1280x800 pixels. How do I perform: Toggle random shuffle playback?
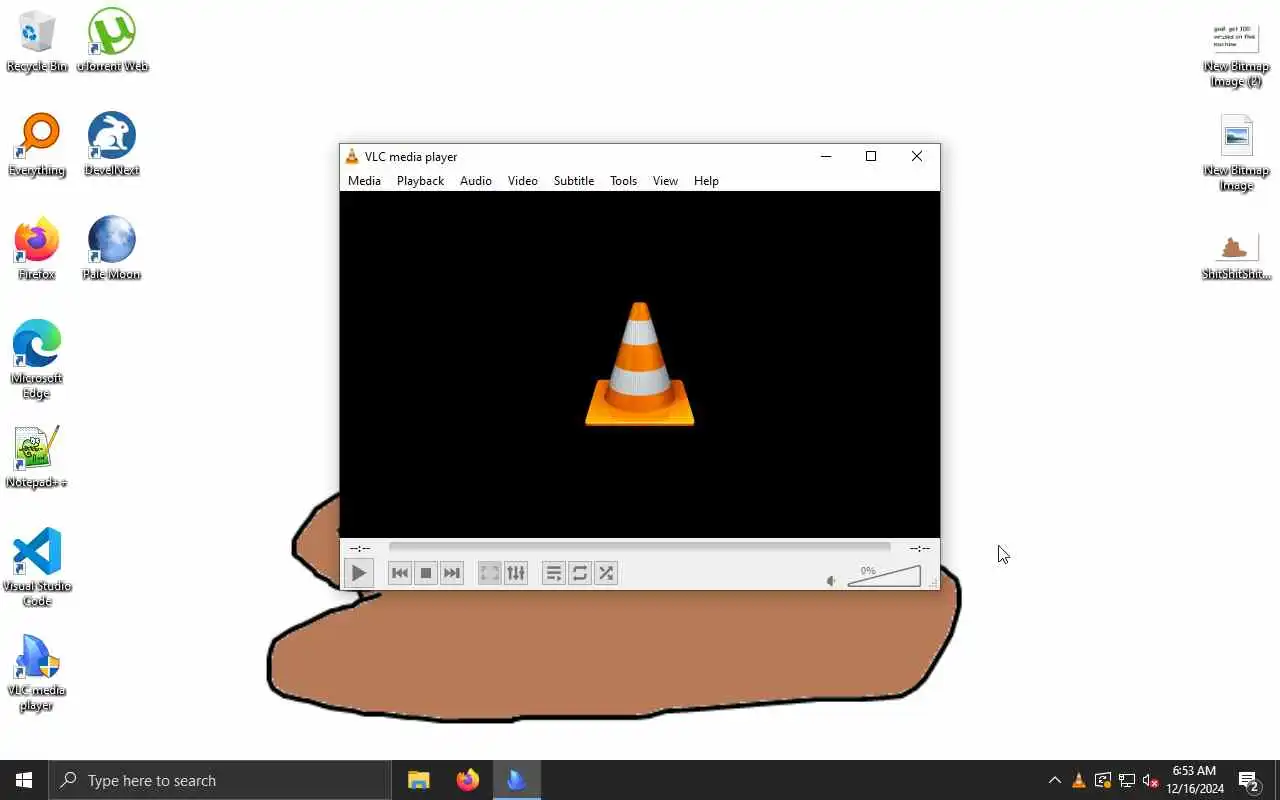(606, 573)
